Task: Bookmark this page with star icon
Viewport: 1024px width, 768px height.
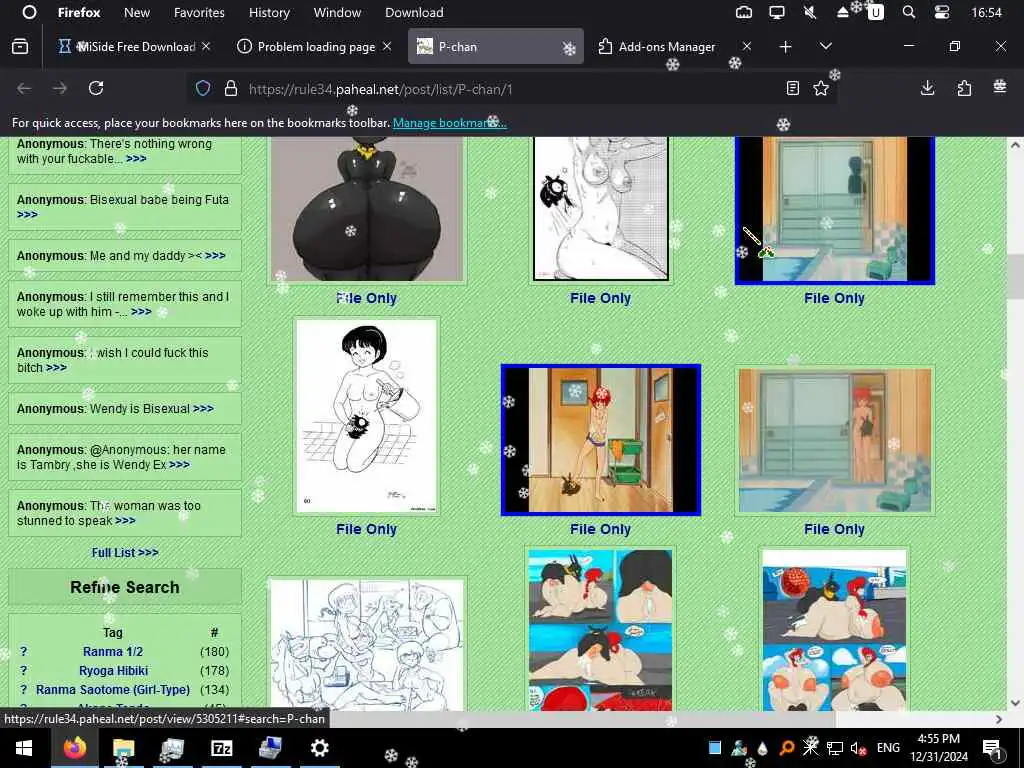Action: click(x=821, y=88)
